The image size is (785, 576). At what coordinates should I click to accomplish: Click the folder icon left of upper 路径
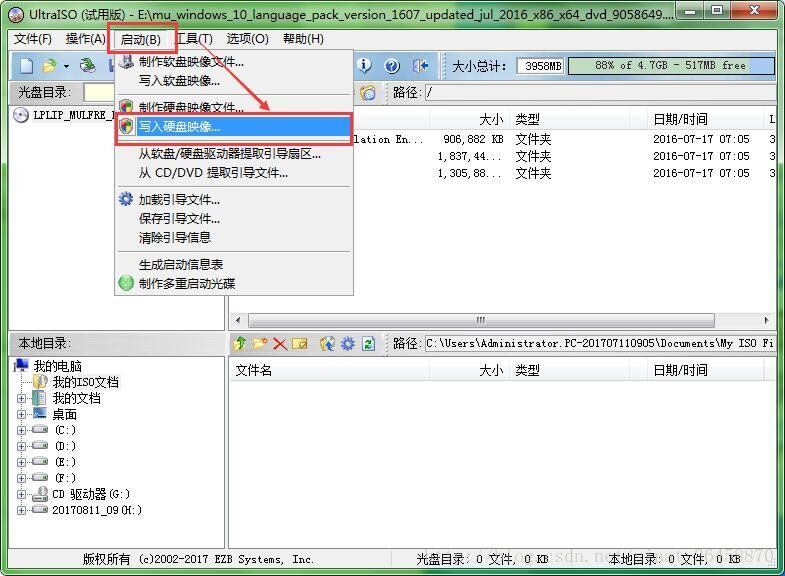click(x=368, y=92)
